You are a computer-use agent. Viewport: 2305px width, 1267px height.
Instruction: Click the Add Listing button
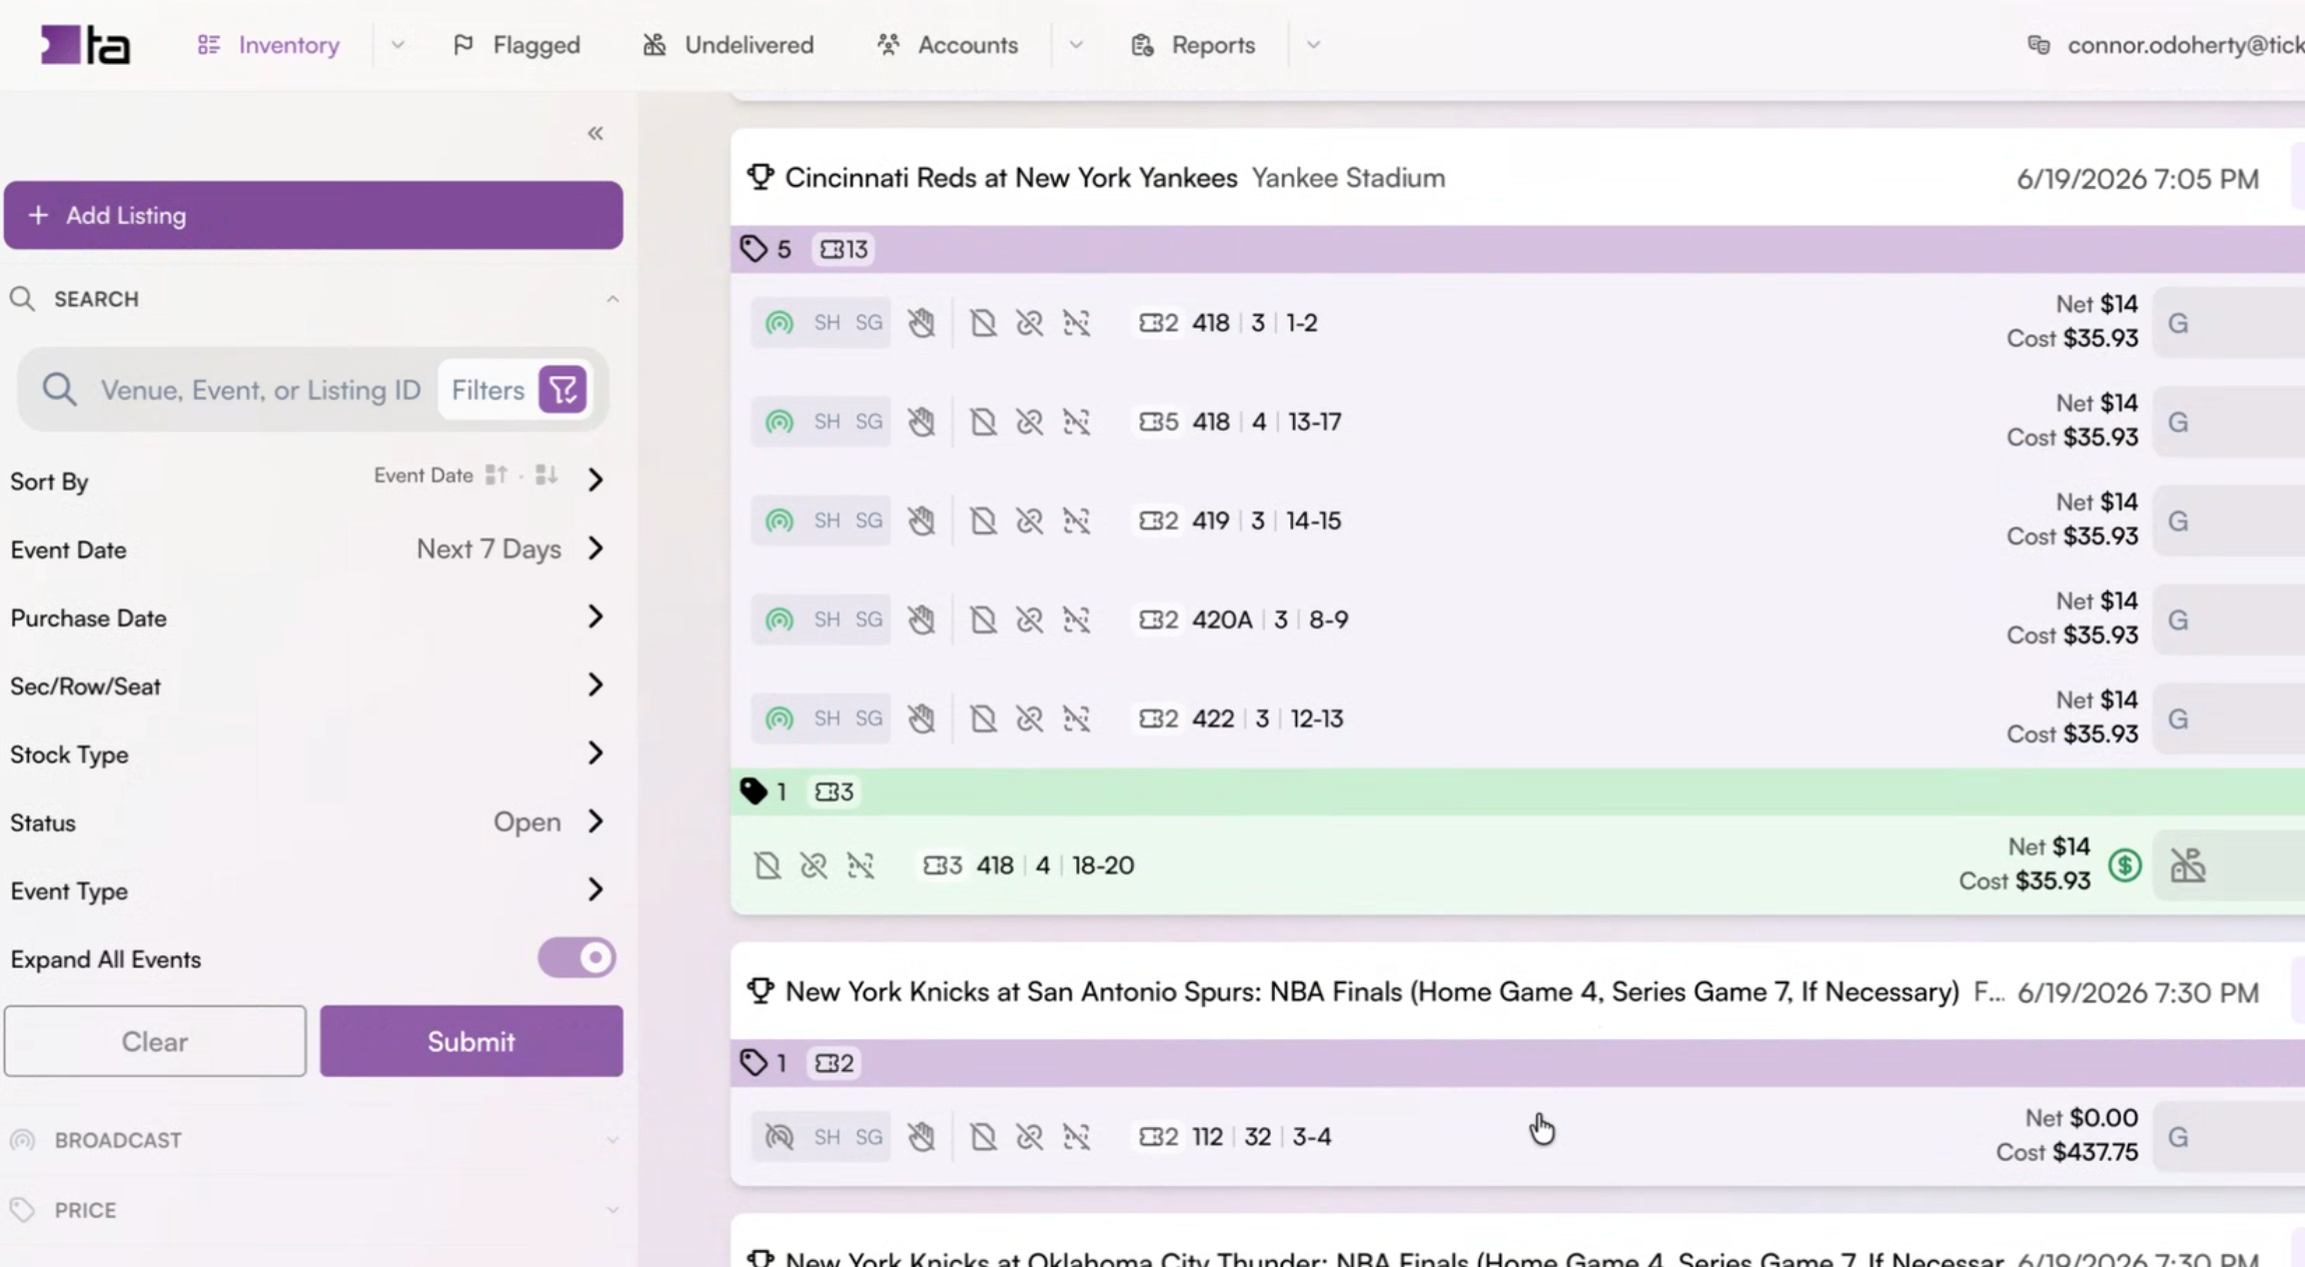click(313, 215)
